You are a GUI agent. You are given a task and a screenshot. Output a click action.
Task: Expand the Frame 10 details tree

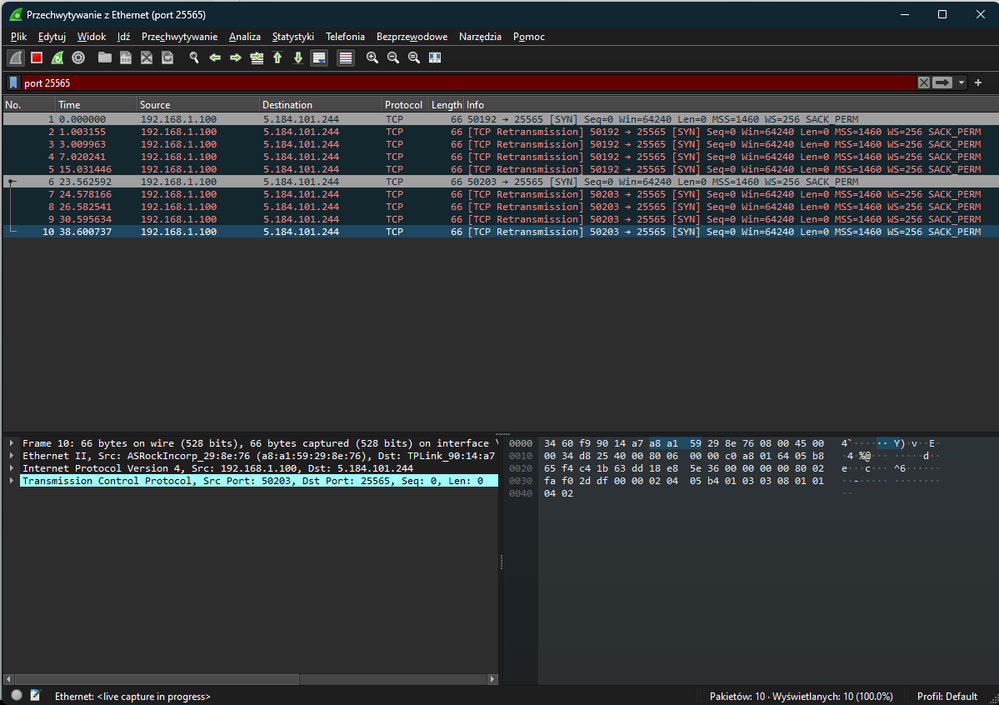[12, 443]
